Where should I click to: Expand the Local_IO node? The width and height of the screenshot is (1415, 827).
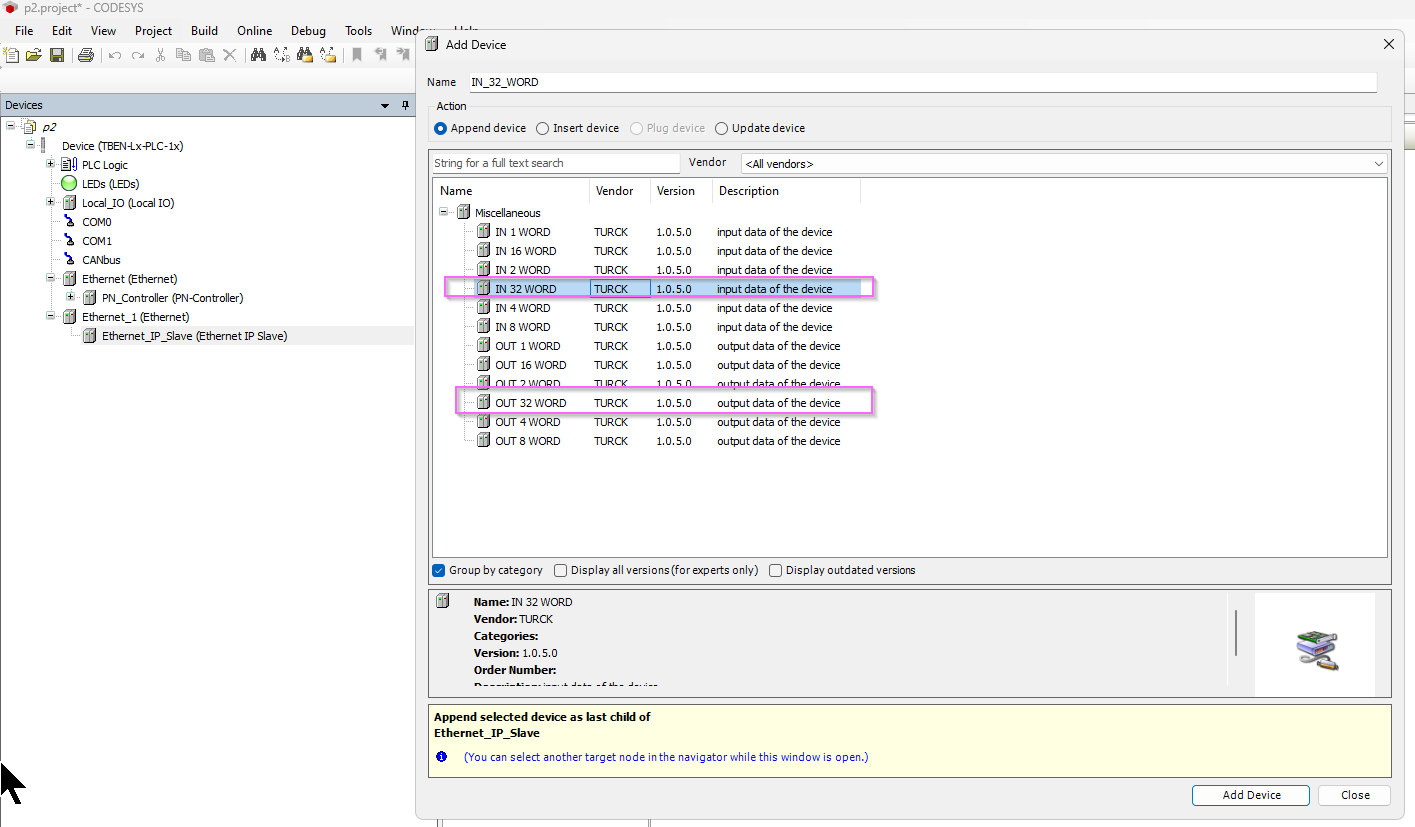pos(51,202)
